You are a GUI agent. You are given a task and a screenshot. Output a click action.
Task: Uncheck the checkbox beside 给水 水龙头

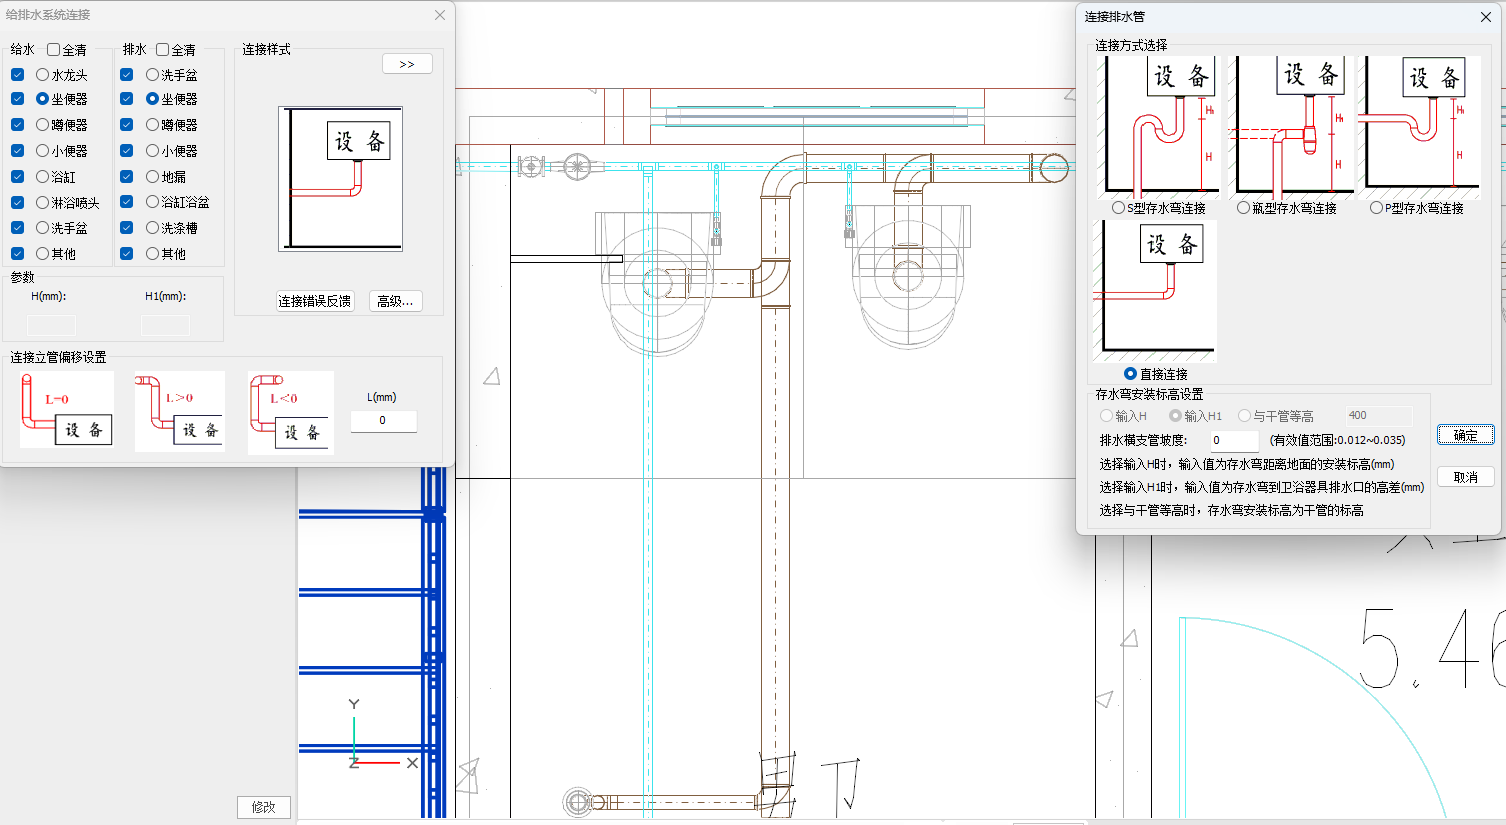(x=18, y=75)
